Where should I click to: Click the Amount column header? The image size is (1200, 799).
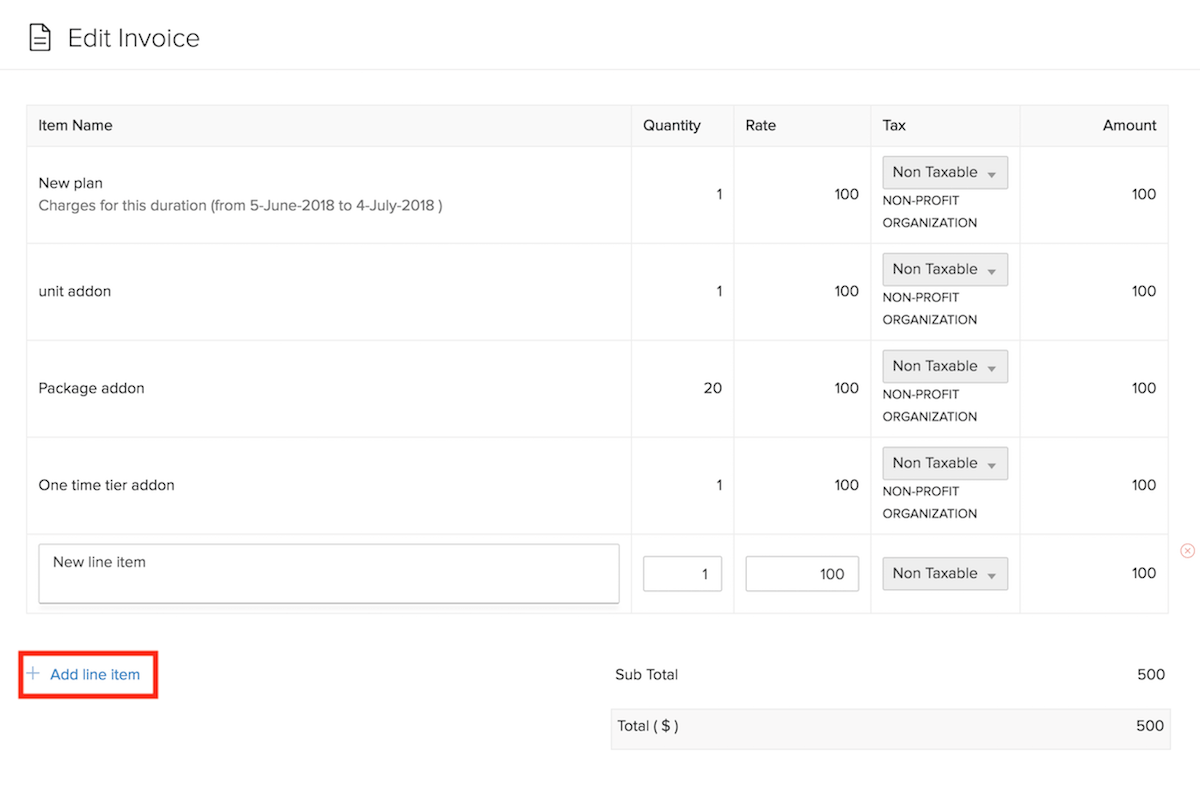tap(1129, 126)
